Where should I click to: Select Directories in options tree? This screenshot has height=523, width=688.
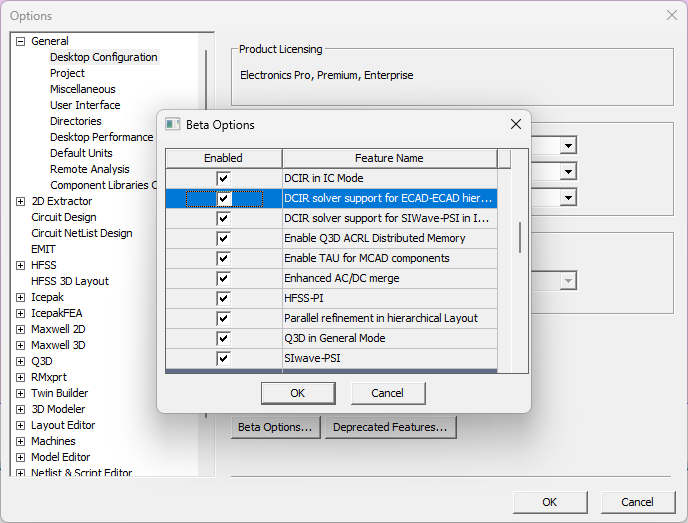pyautogui.click(x=75, y=121)
